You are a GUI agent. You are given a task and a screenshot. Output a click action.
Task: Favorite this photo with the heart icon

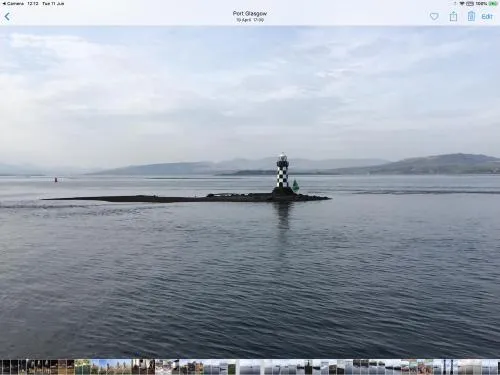pyautogui.click(x=434, y=16)
